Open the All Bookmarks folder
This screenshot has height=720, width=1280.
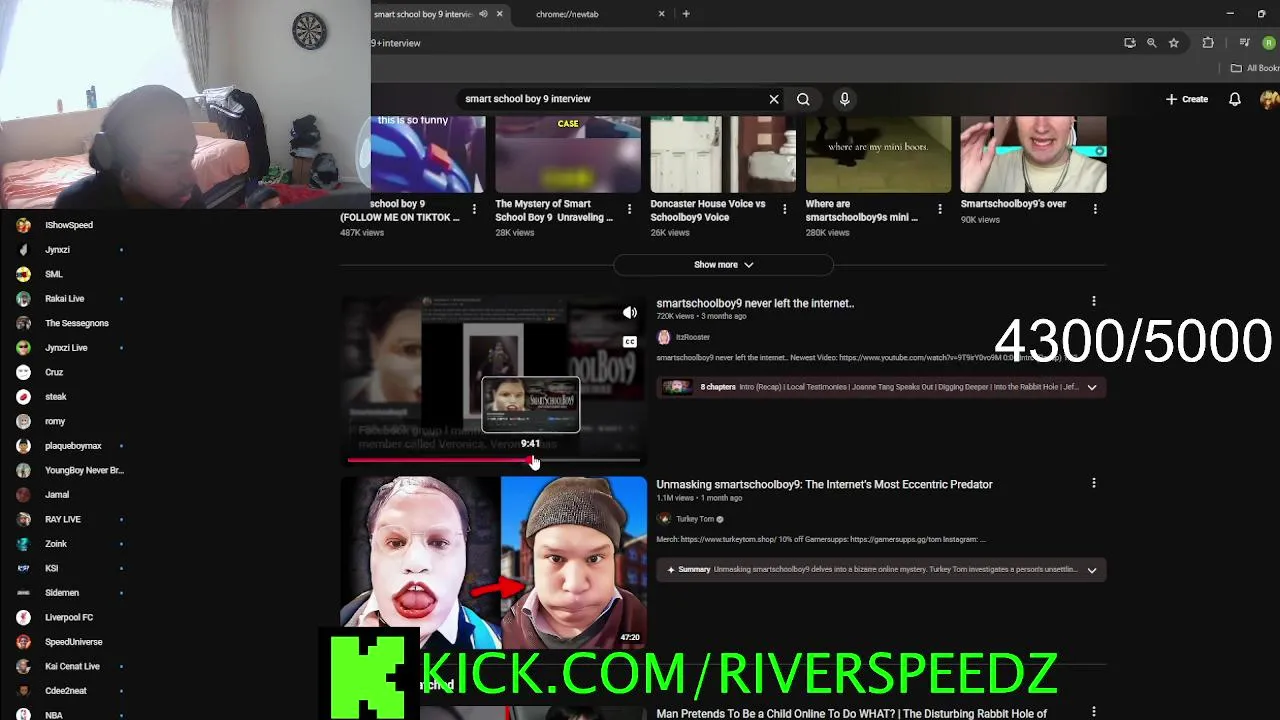pyautogui.click(x=1255, y=68)
